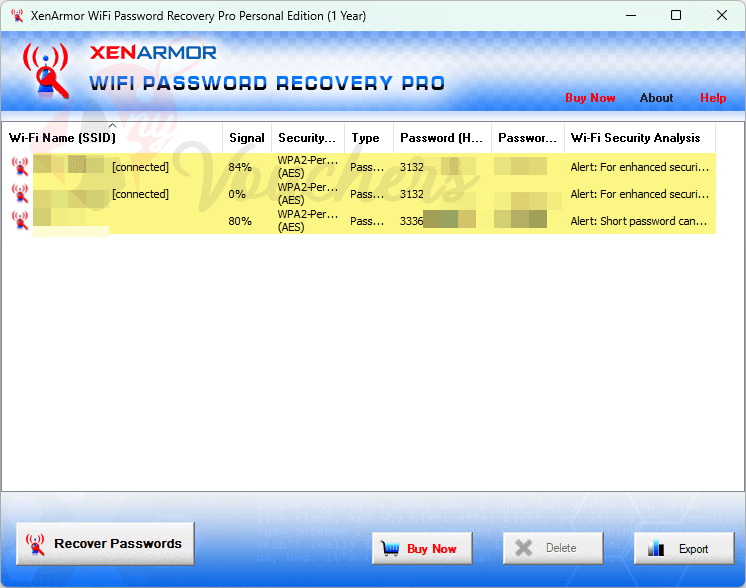Click the XenArmor app icon in title bar

coord(17,15)
